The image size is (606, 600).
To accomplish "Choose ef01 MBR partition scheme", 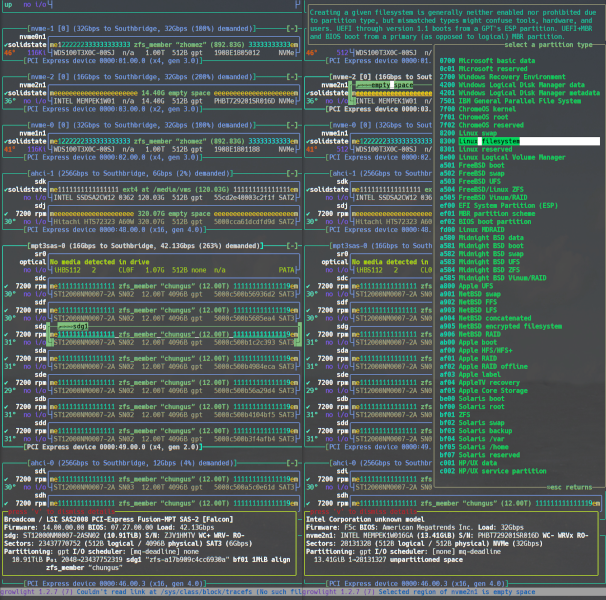I will click(x=487, y=214).
